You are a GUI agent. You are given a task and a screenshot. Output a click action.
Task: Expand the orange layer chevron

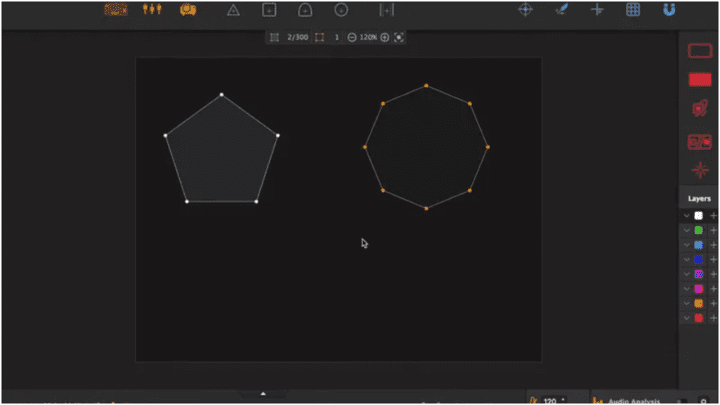[686, 303]
